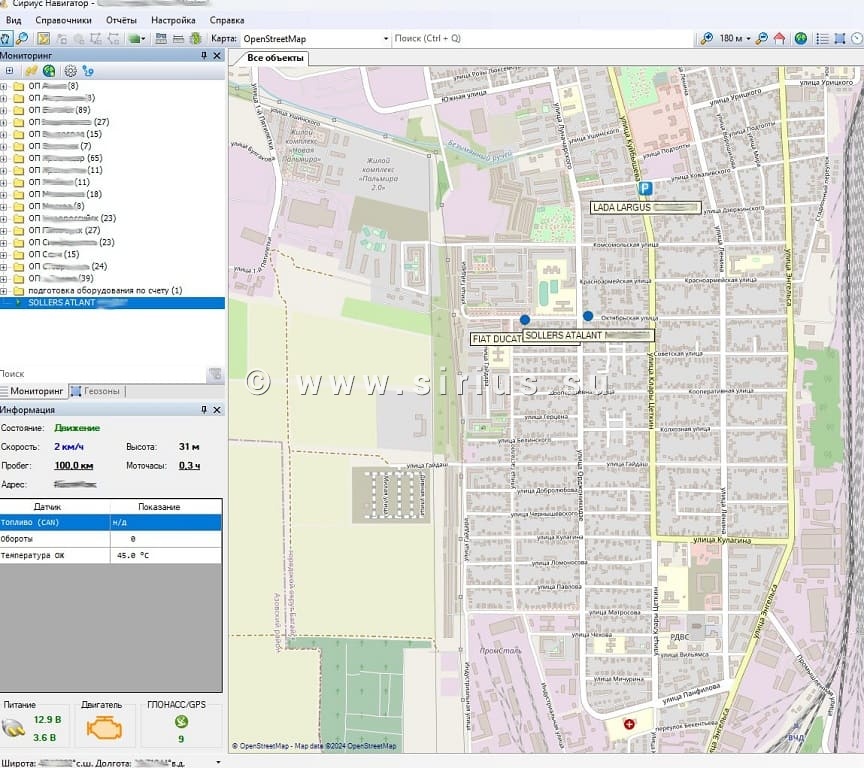Open the Отчёты menu
The width and height of the screenshot is (864, 768).
pyautogui.click(x=121, y=20)
